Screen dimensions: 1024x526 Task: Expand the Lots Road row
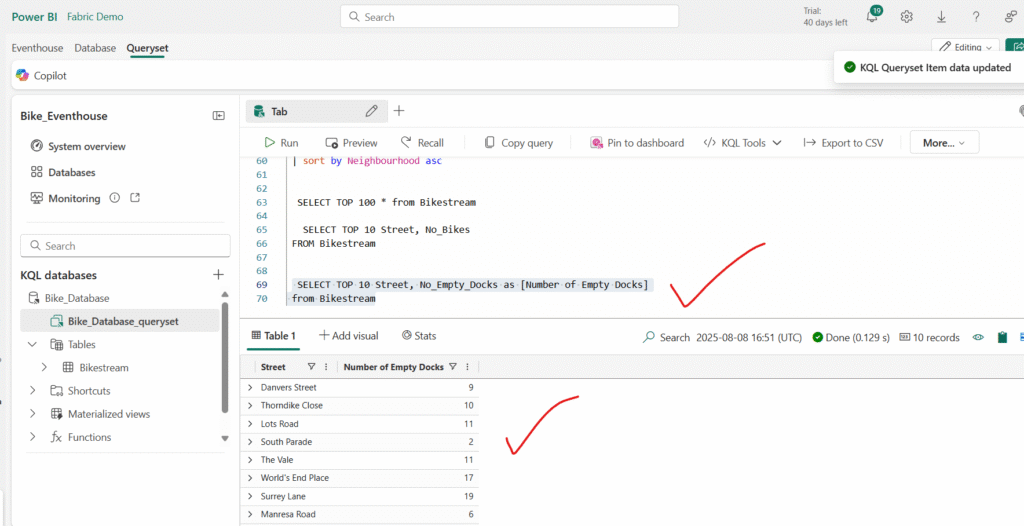coord(250,423)
